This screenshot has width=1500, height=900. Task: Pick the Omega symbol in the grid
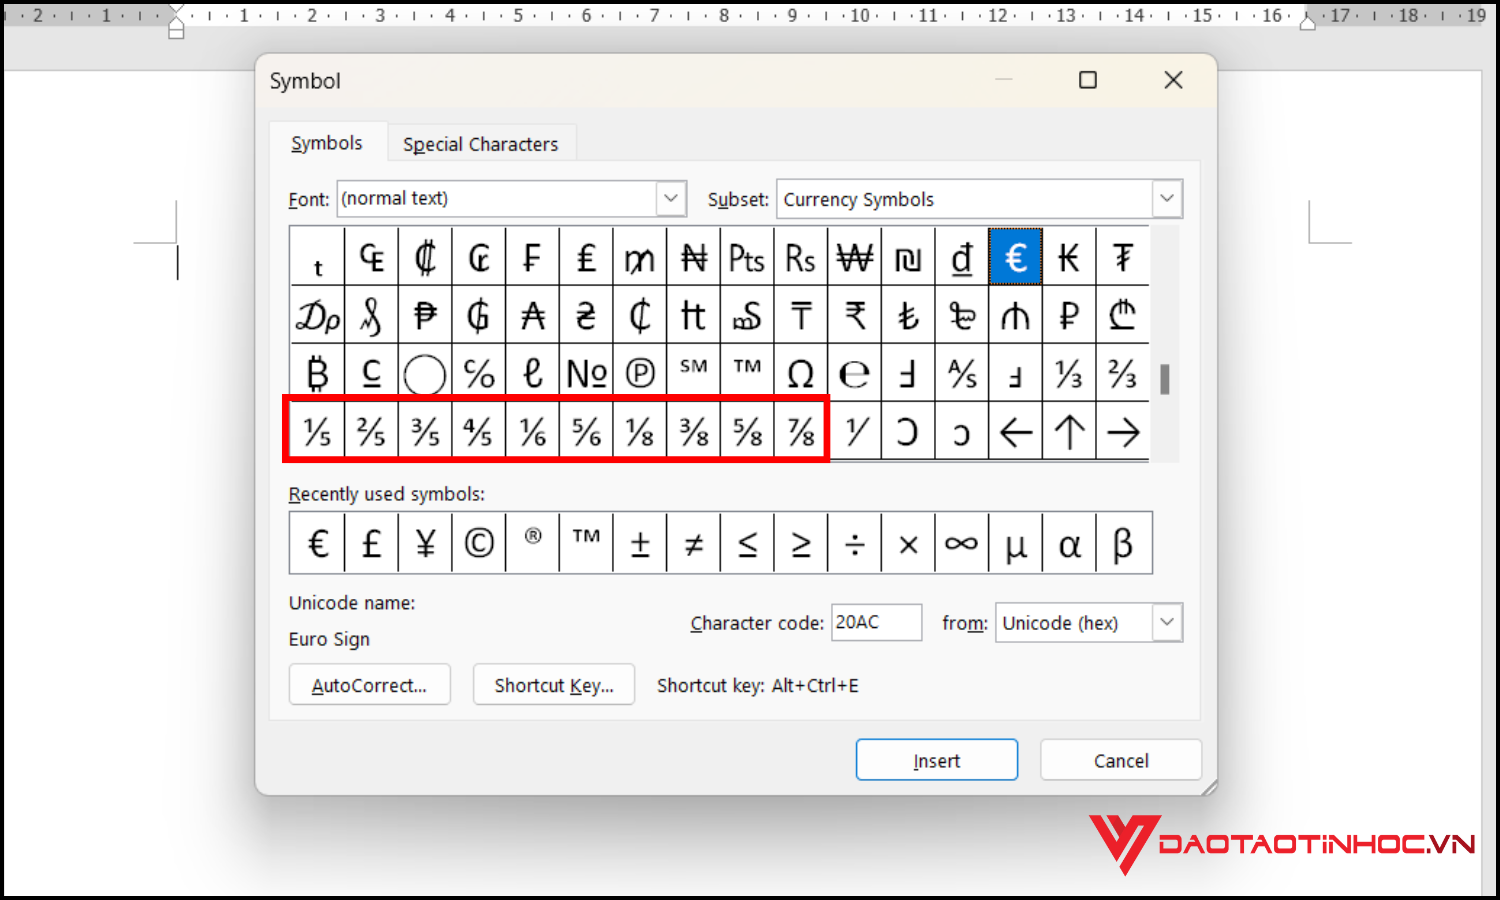click(x=801, y=373)
